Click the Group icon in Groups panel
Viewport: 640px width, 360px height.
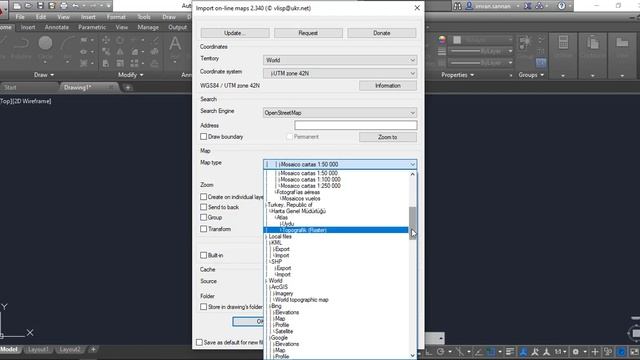pos(525,42)
